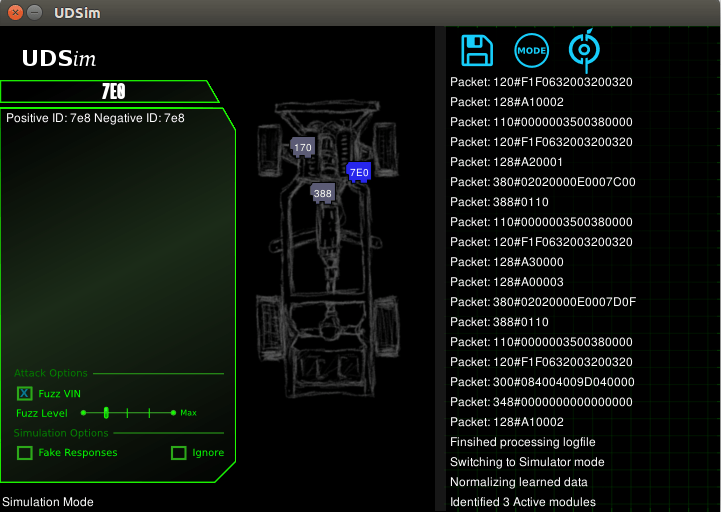Click the Positive ID 7e8 text line
The width and height of the screenshot is (721, 512).
(95, 118)
